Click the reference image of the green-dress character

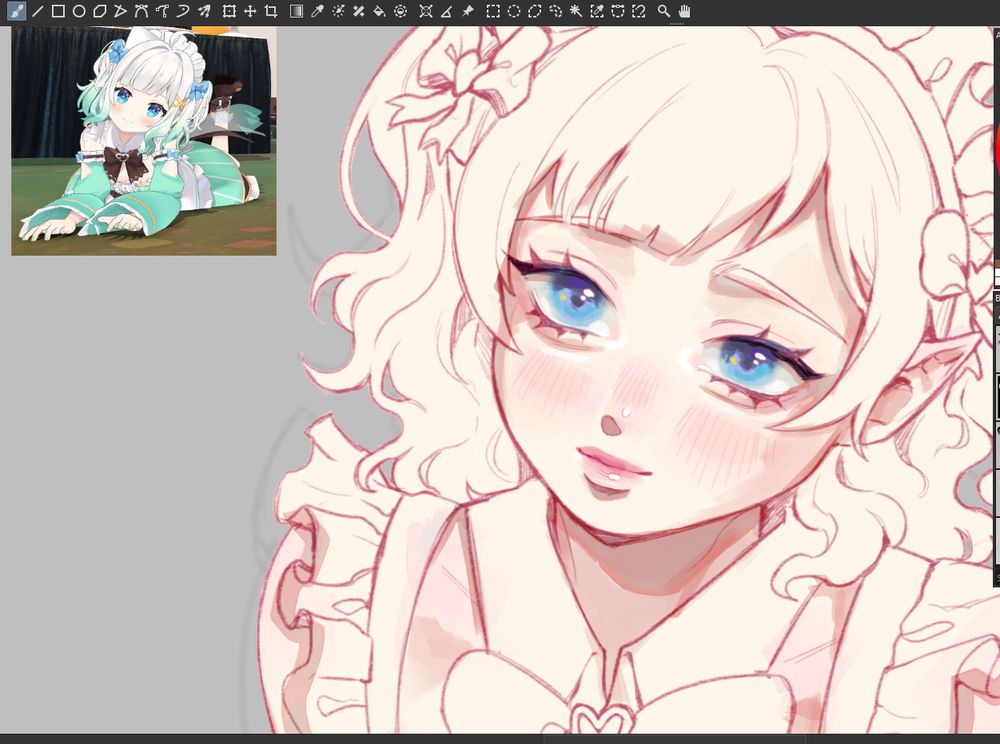[x=144, y=141]
